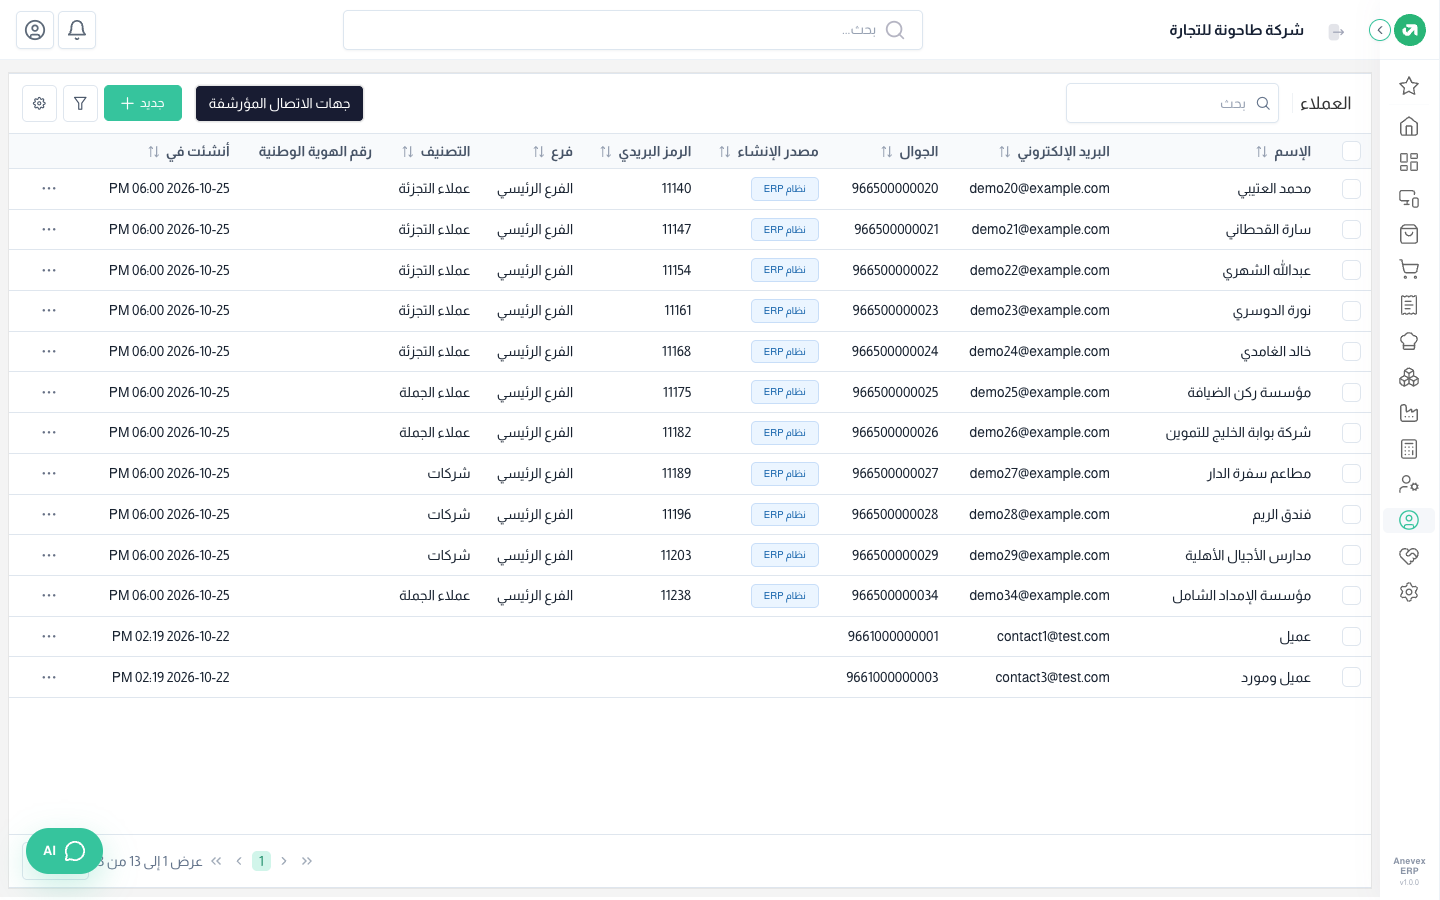
Task: Focus the global search field at top
Action: [633, 30]
